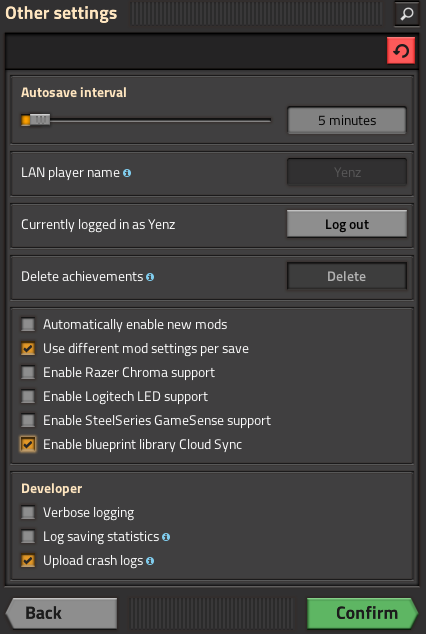
Task: Click the Delete achievements button
Action: (347, 276)
